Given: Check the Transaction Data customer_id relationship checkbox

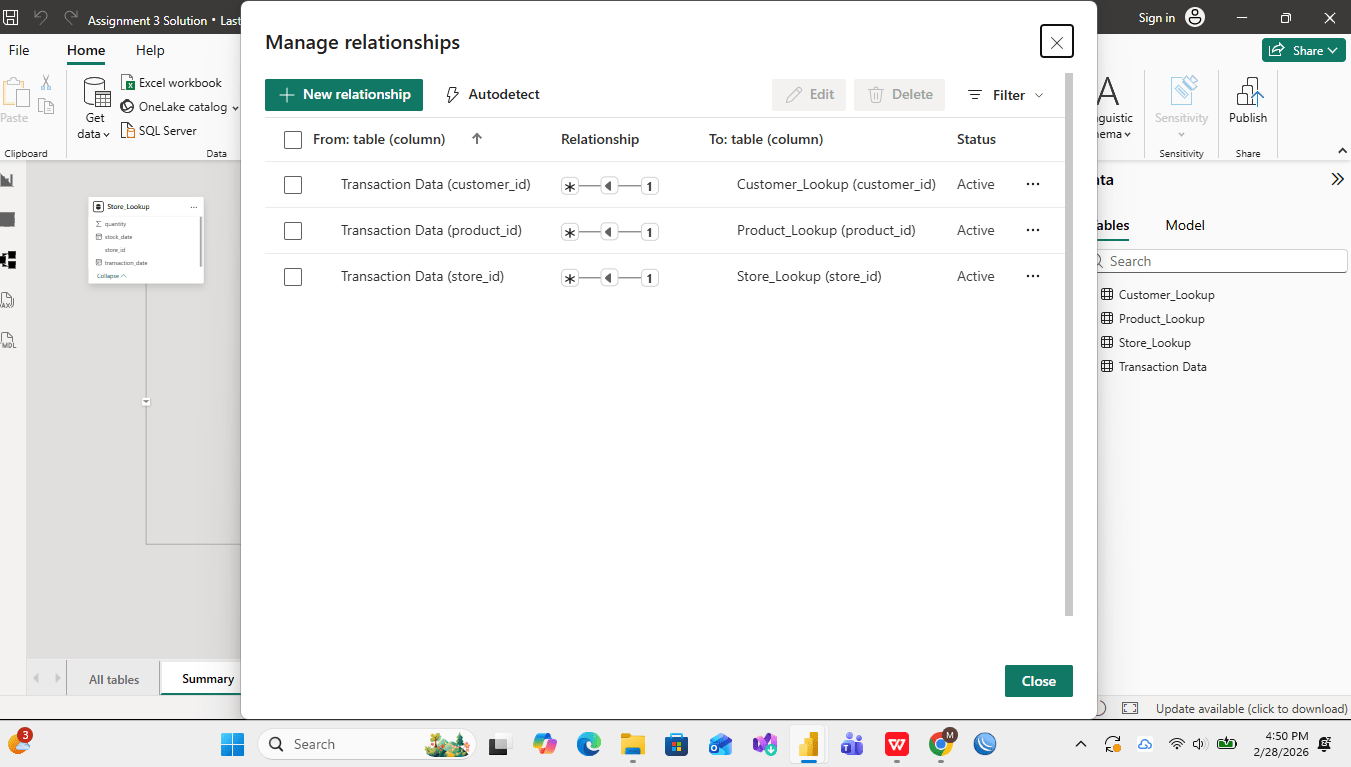Looking at the screenshot, I should pos(293,185).
